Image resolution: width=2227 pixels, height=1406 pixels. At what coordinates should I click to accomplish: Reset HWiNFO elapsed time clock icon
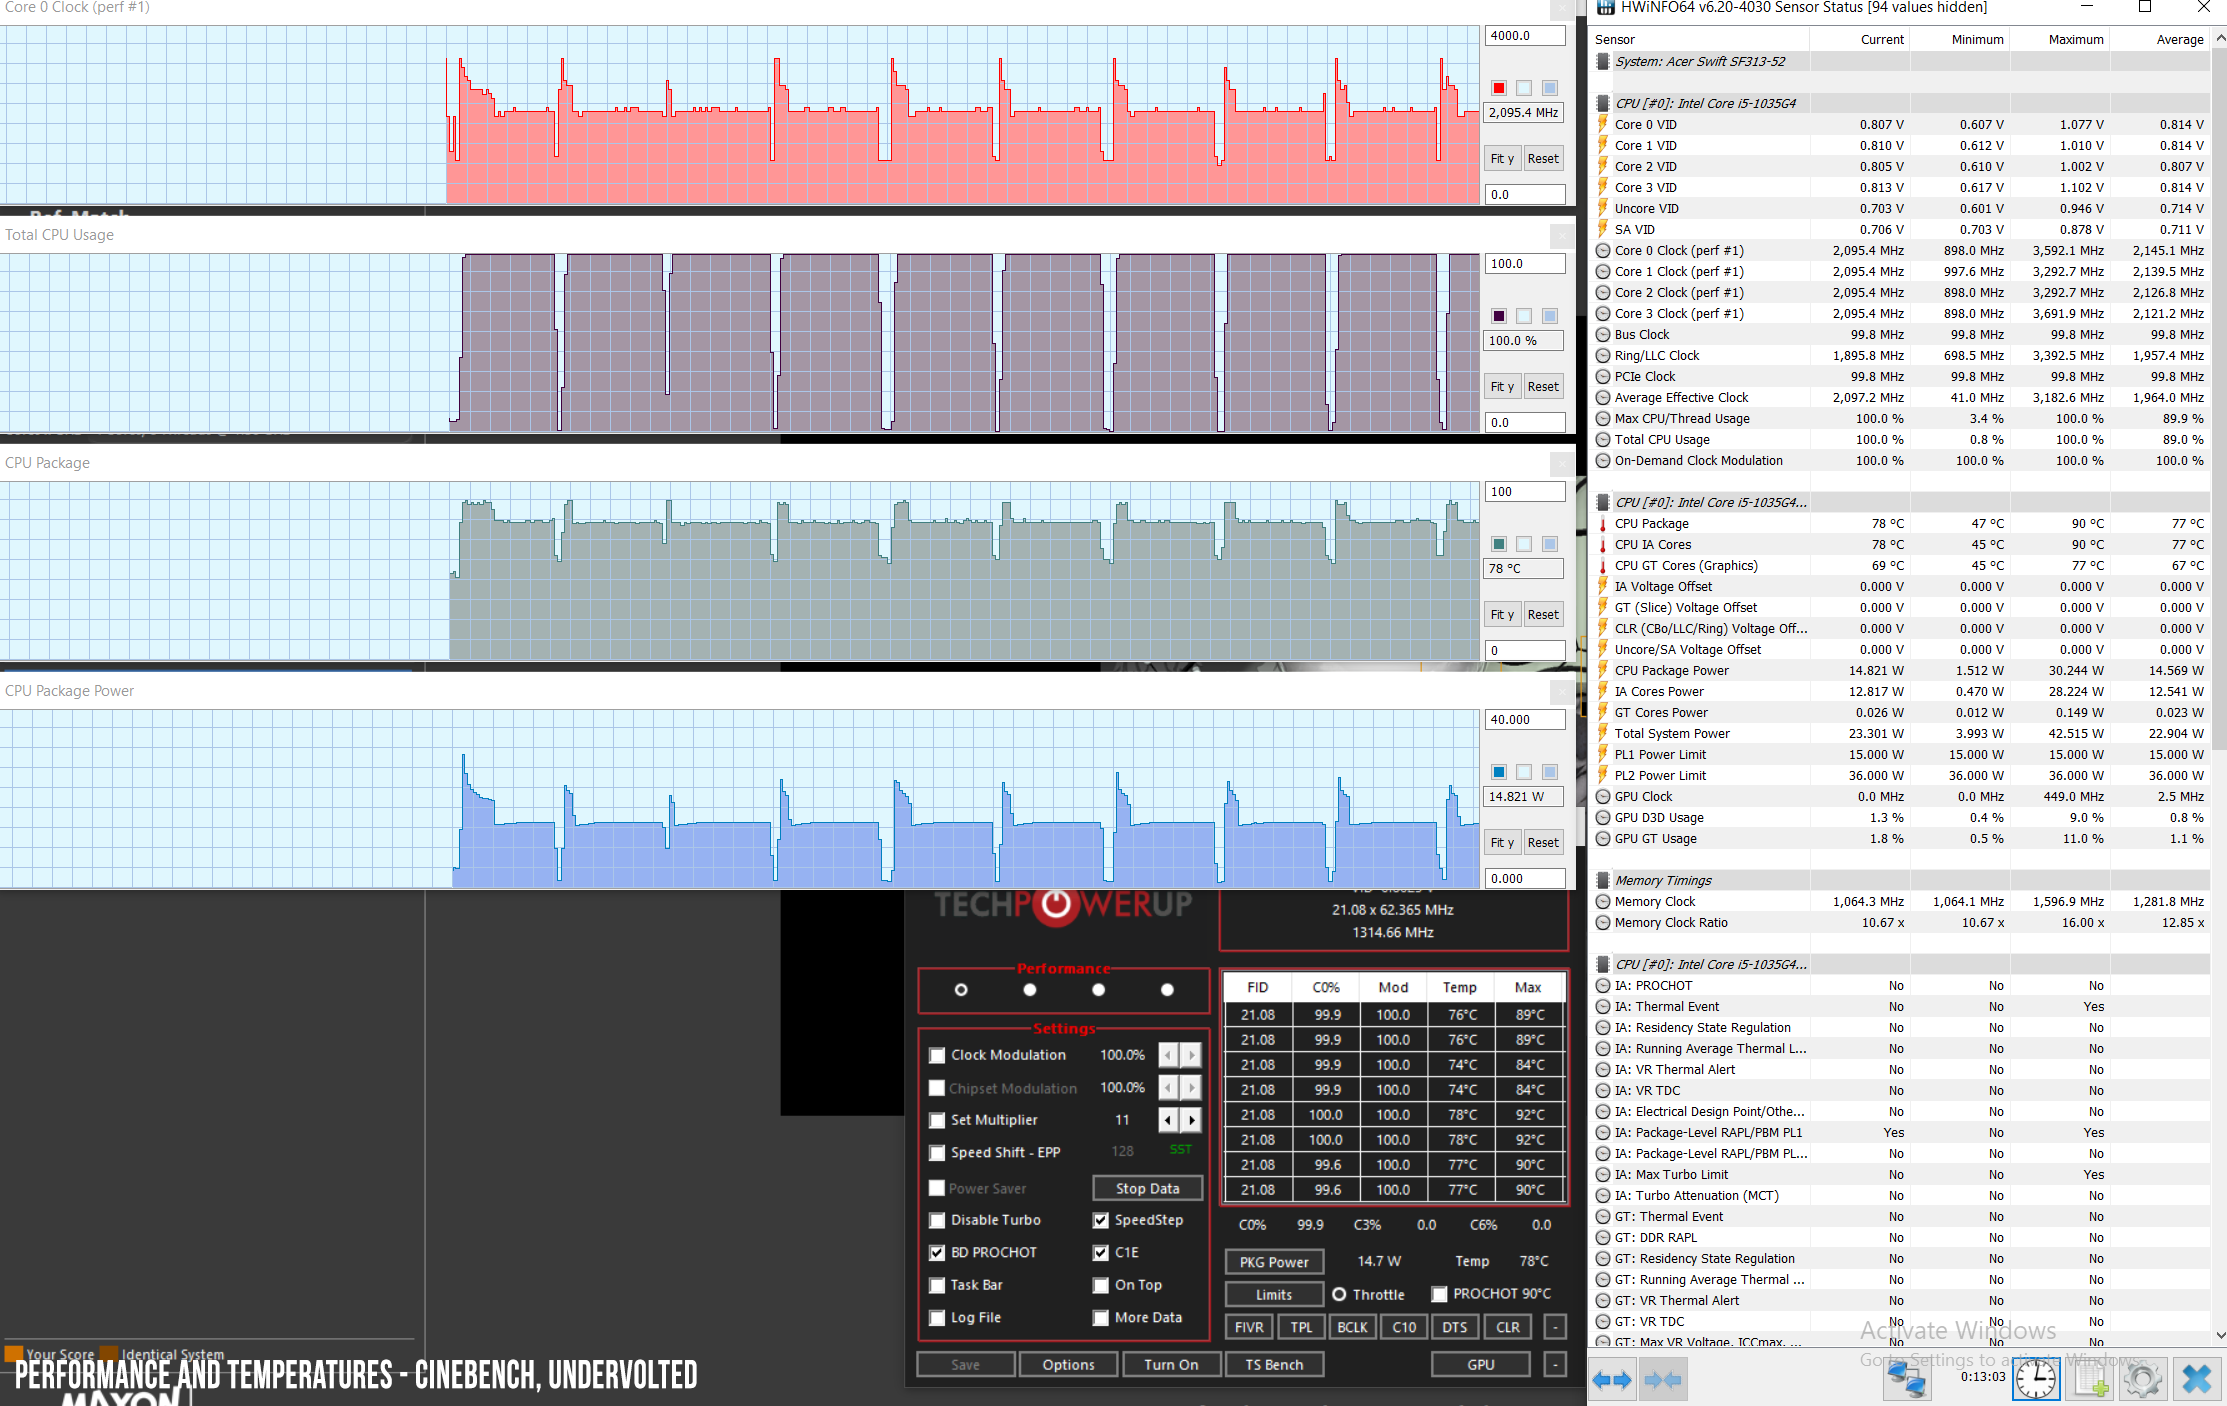point(2035,1381)
